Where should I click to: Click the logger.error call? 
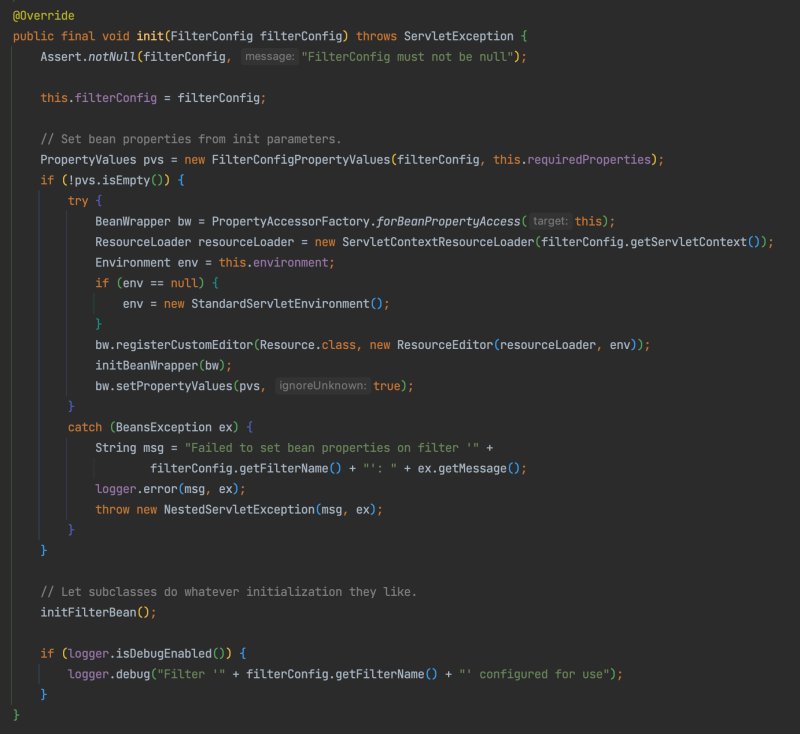[136, 489]
